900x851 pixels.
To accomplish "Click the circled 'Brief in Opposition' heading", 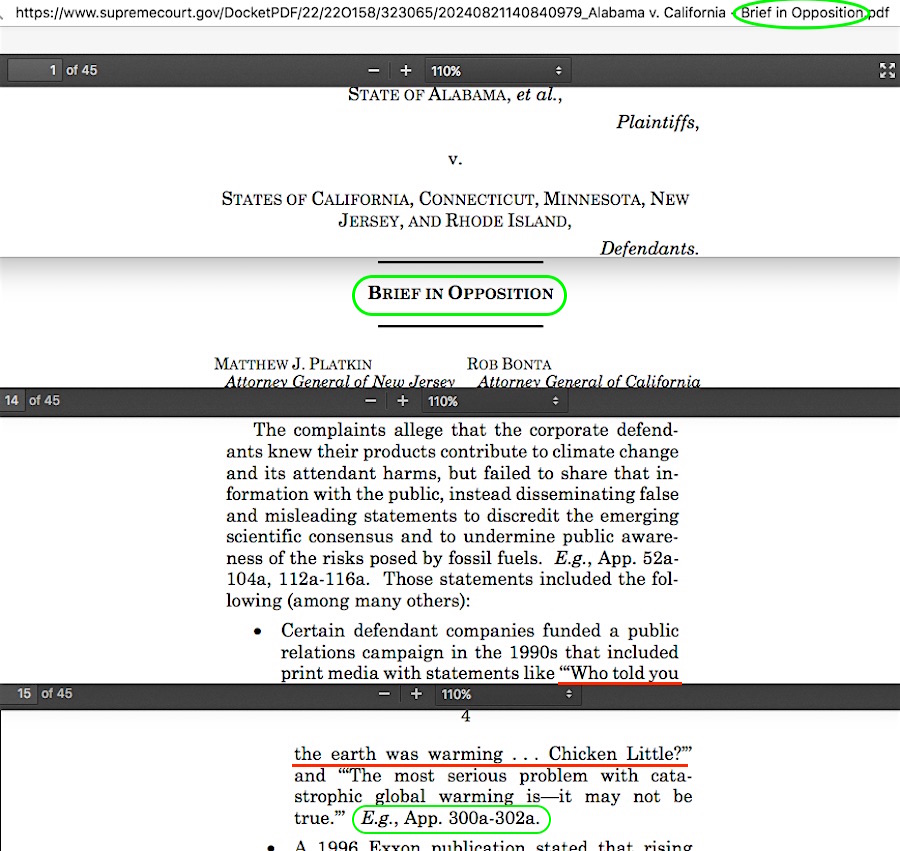I will [460, 294].
